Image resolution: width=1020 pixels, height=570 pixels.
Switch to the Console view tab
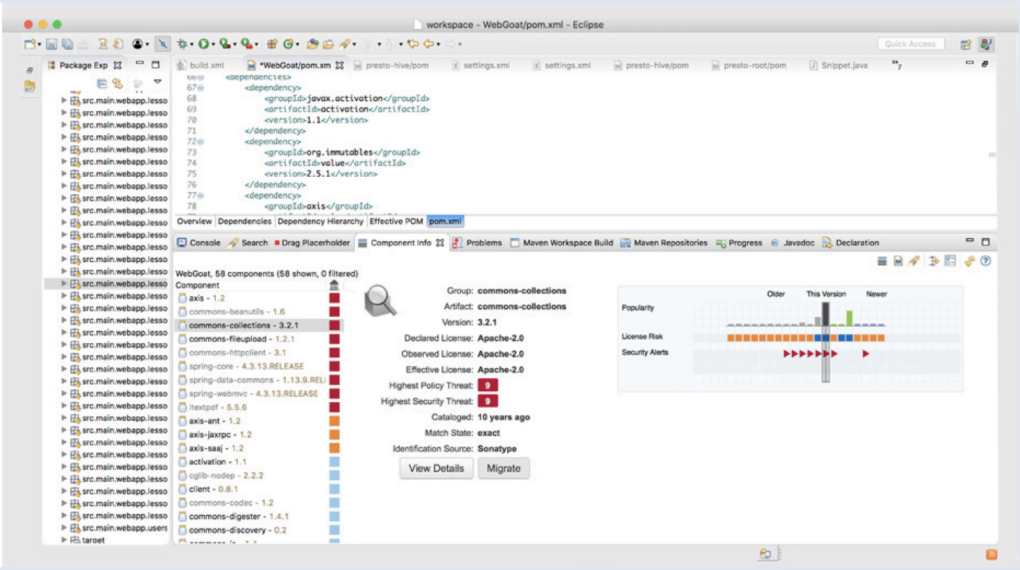199,243
